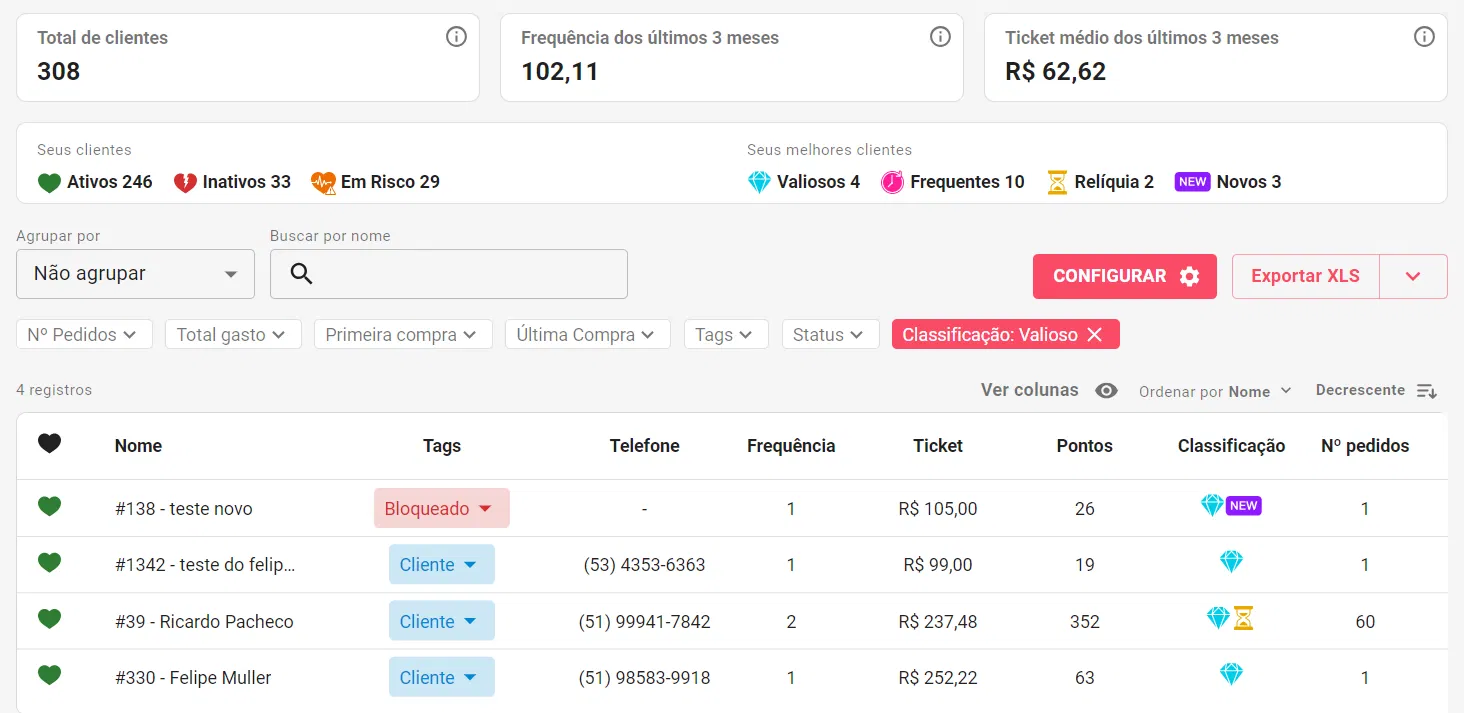
Task: Expand the export options chevron
Action: point(1413,276)
